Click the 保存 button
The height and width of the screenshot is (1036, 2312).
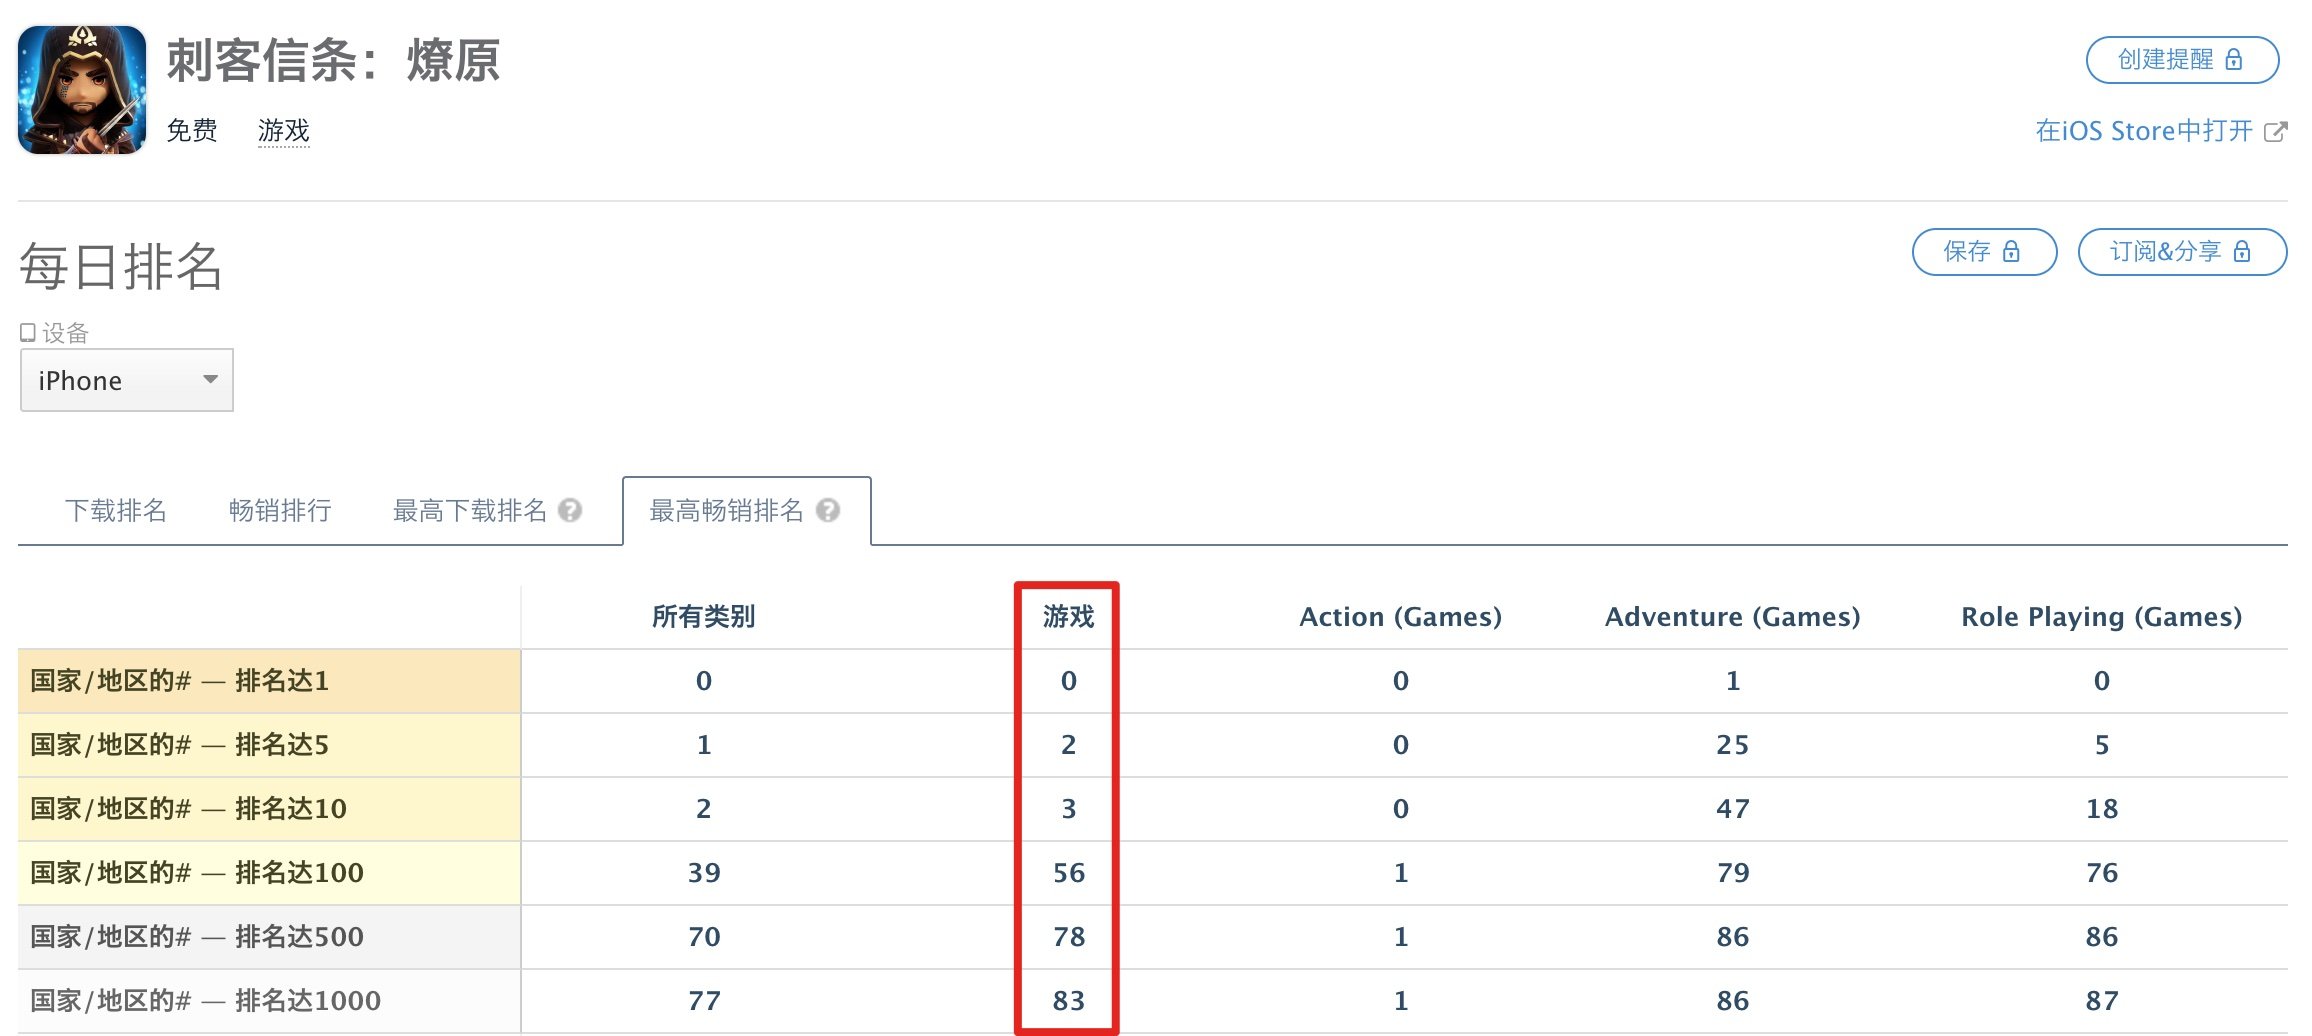click(1985, 252)
